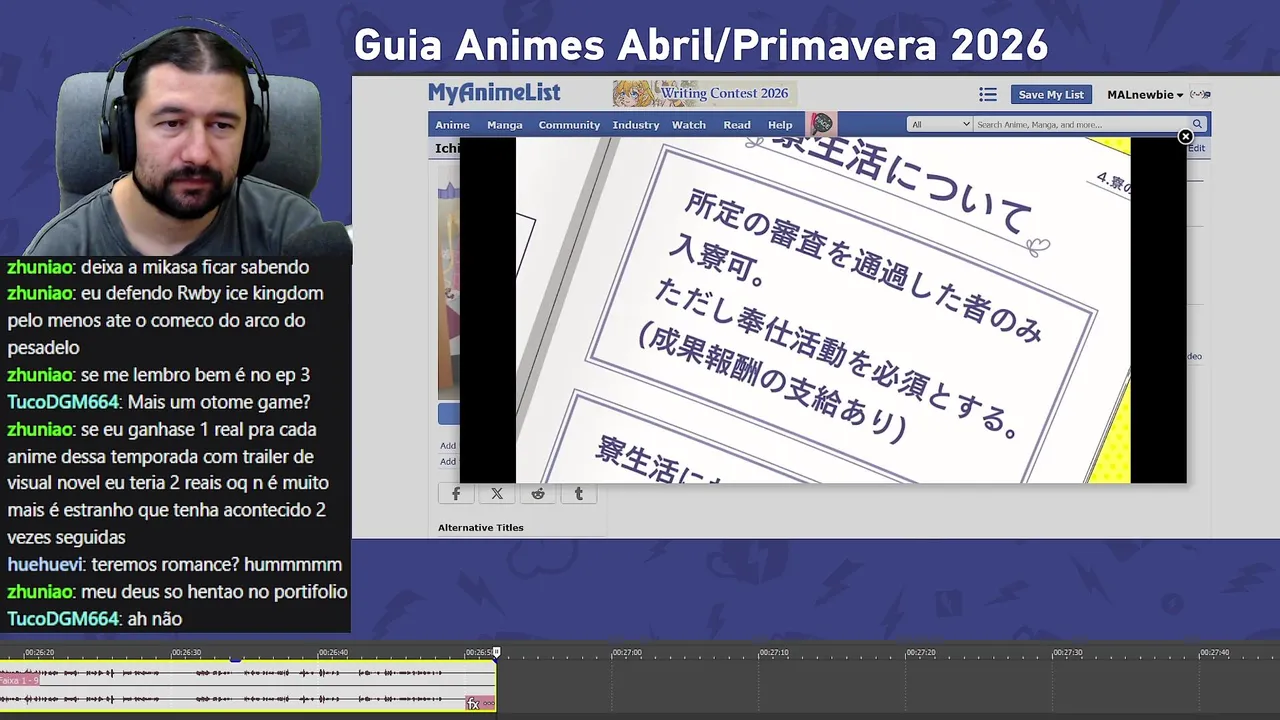This screenshot has height=720, width=1280.
Task: Click TucoDGM664 'Mais um otome game?' message
Action: (x=159, y=402)
